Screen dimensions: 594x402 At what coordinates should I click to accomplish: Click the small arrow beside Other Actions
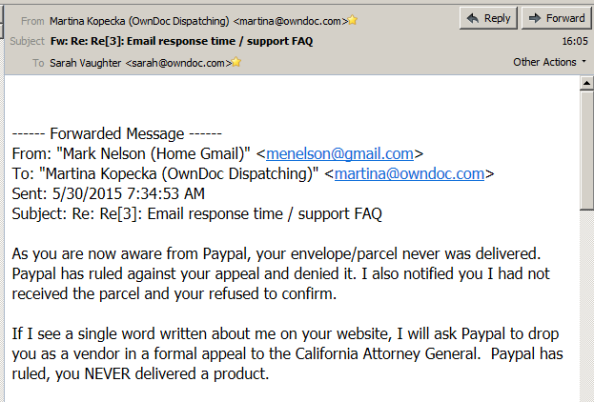tap(584, 61)
